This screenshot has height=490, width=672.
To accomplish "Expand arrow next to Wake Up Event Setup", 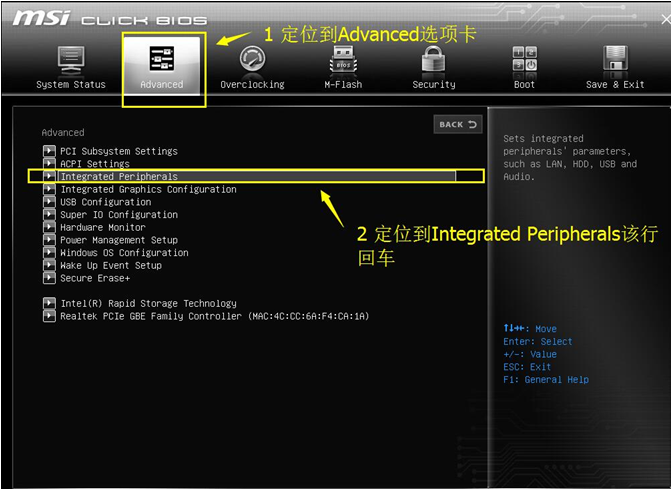I will (x=49, y=265).
